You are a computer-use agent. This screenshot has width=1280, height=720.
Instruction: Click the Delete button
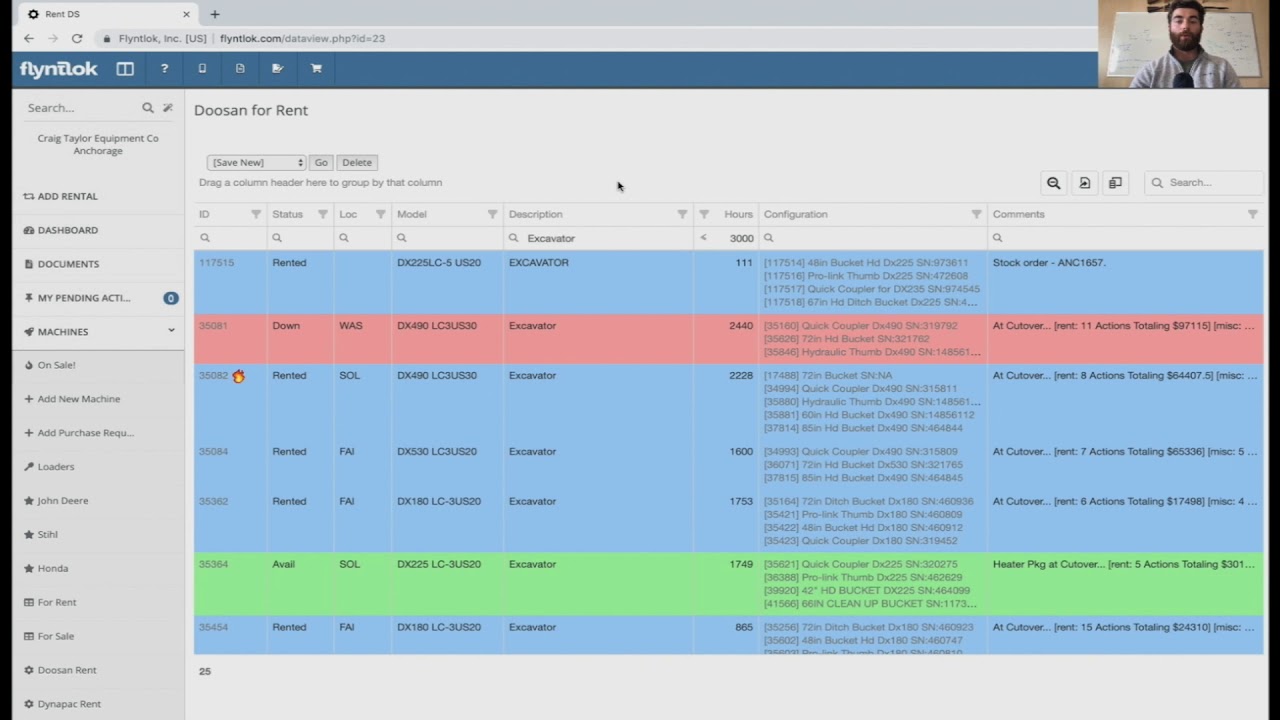[x=356, y=162]
